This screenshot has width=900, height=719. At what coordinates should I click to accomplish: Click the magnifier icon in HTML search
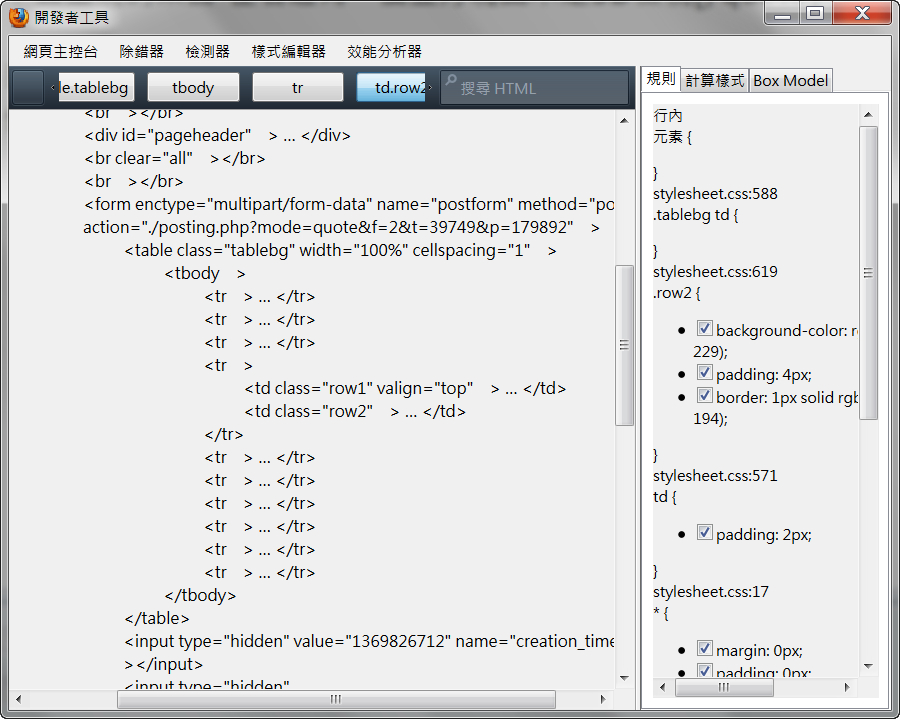pos(450,82)
